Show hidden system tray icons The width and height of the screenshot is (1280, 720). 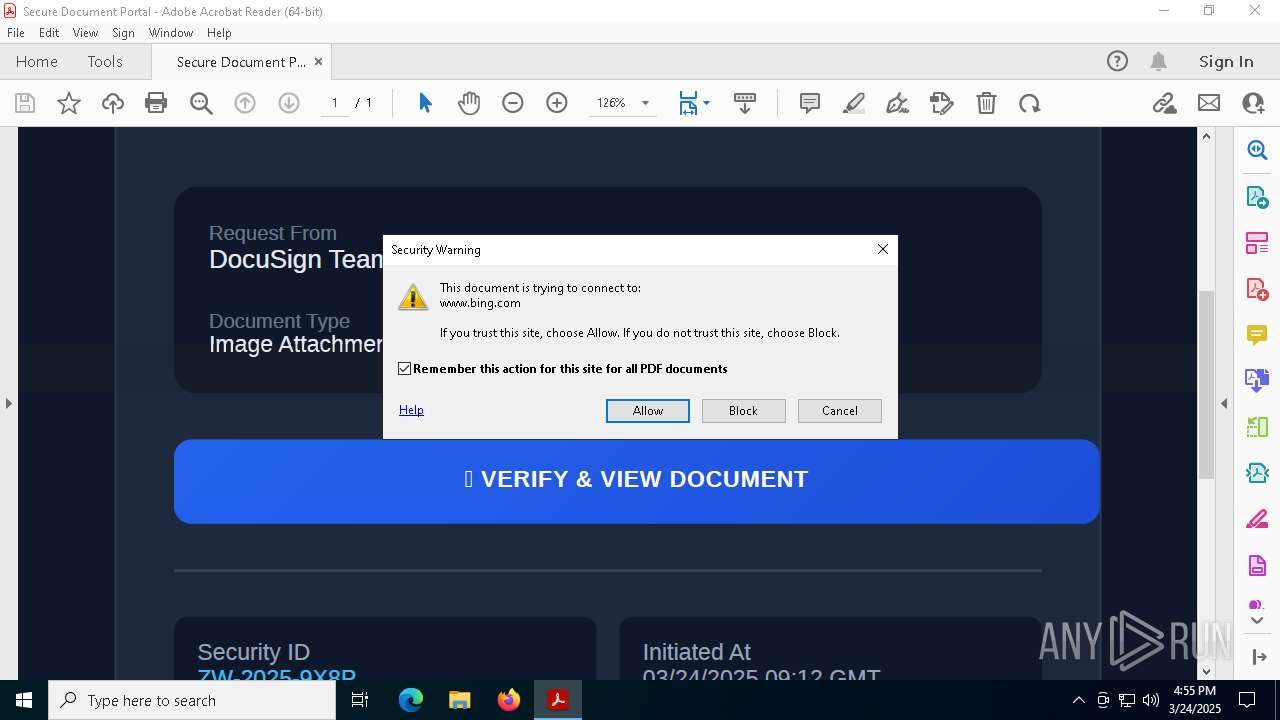point(1078,700)
